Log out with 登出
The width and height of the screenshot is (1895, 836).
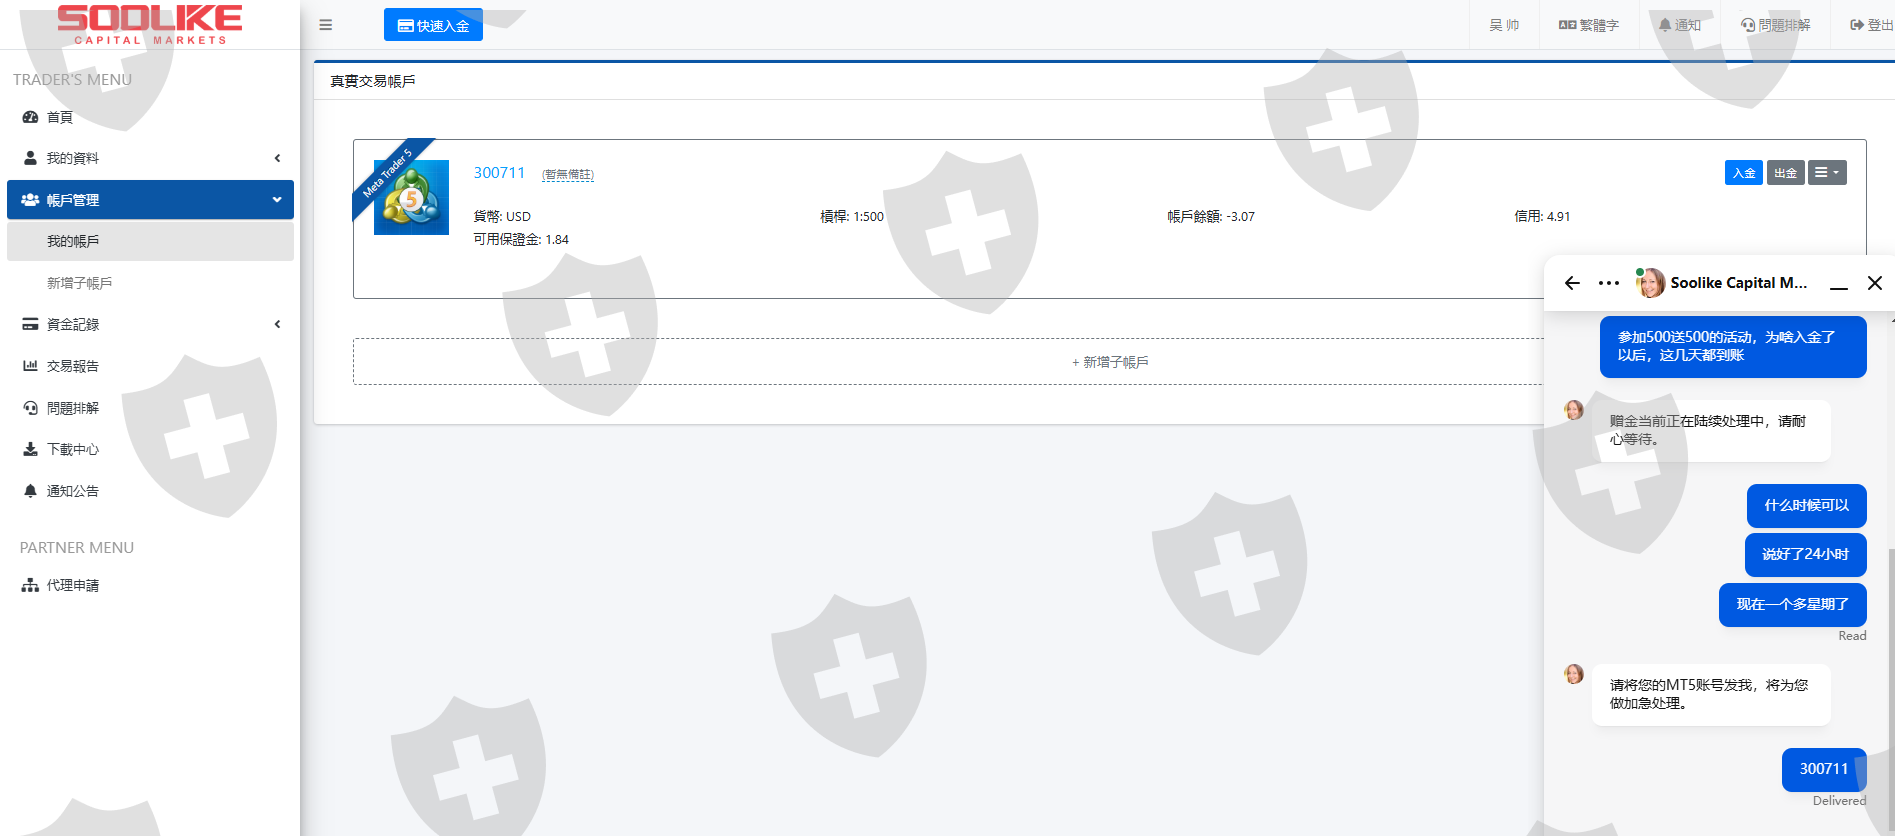click(x=1871, y=25)
